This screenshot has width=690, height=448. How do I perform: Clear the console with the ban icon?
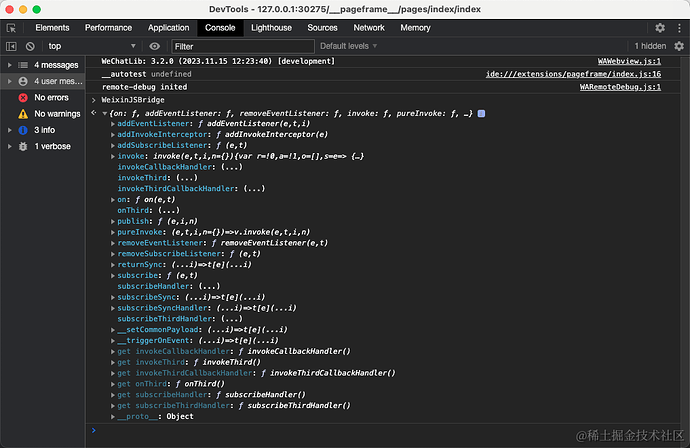pos(30,46)
